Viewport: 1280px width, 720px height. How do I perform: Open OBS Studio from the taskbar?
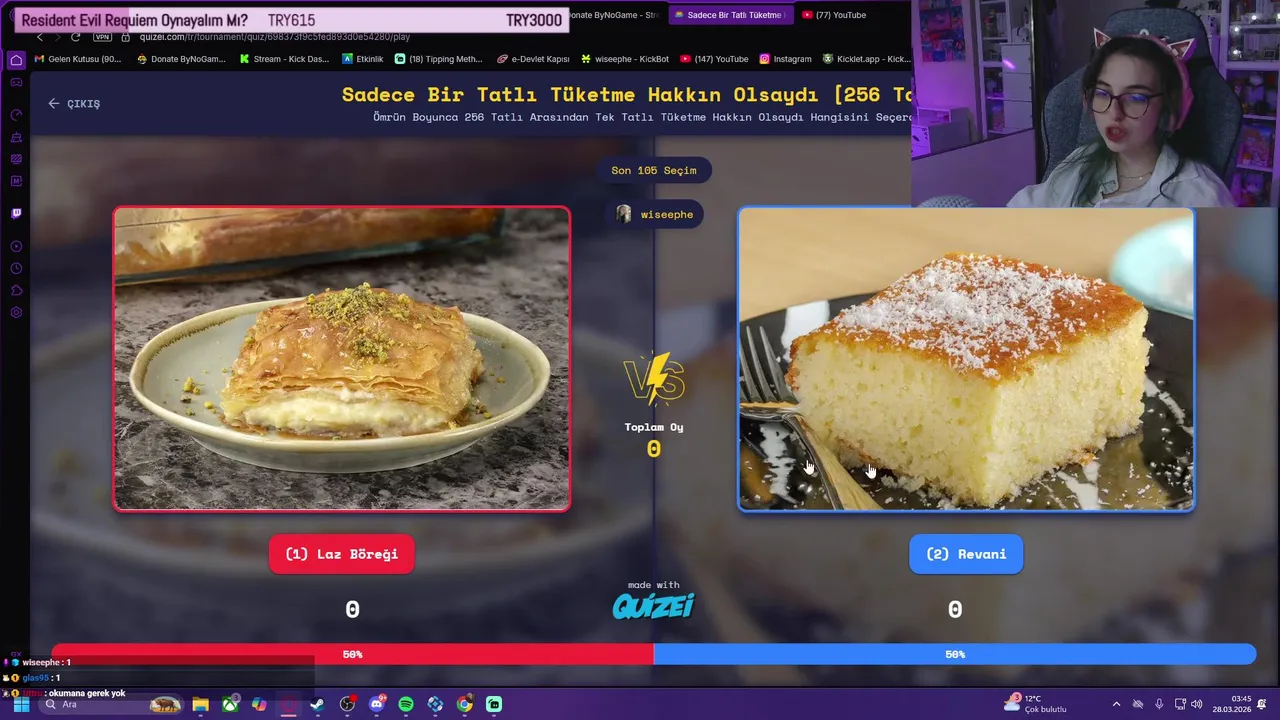pyautogui.click(x=347, y=704)
